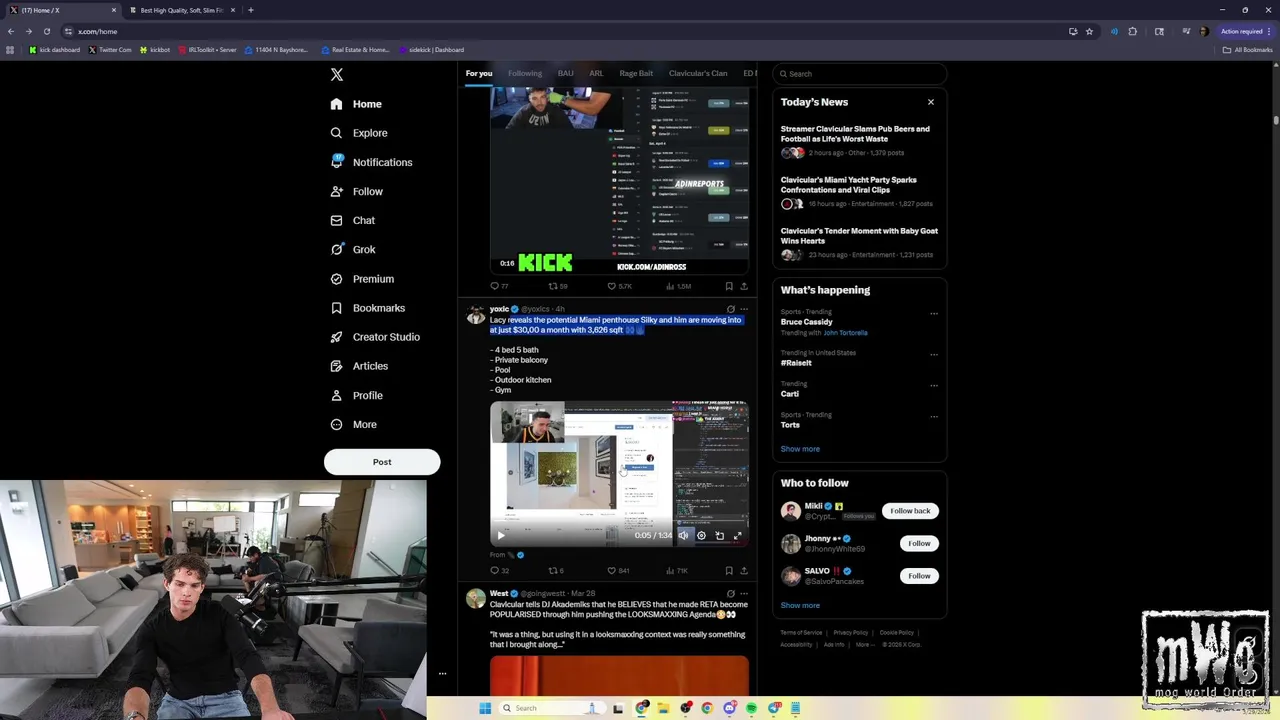Show more under What's happening
This screenshot has width=1280, height=720.
point(800,449)
